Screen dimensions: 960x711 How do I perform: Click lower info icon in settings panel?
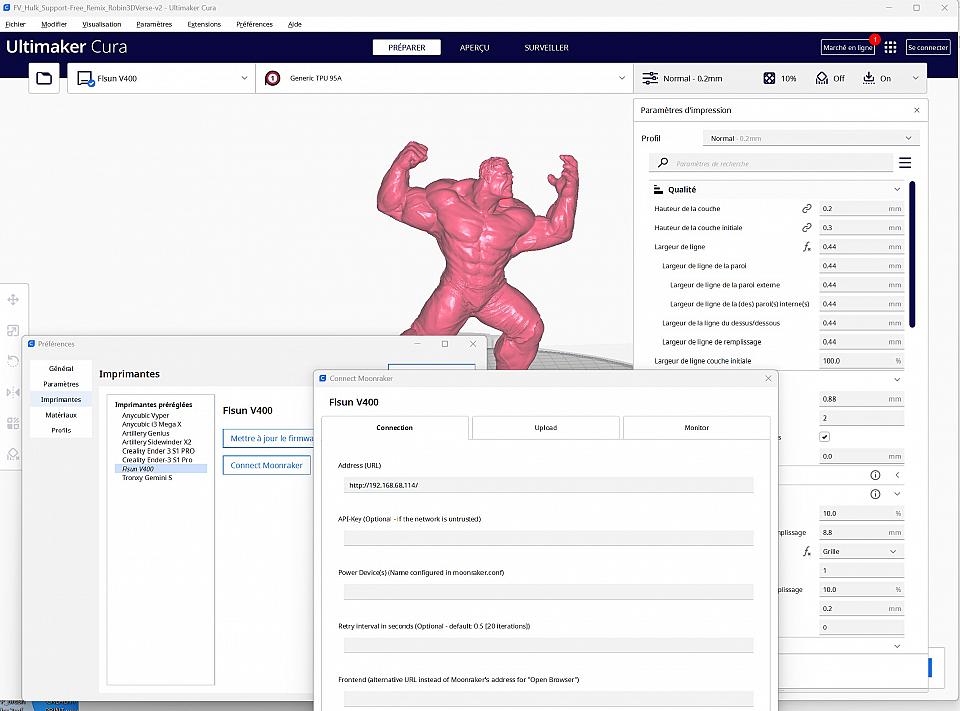876,494
